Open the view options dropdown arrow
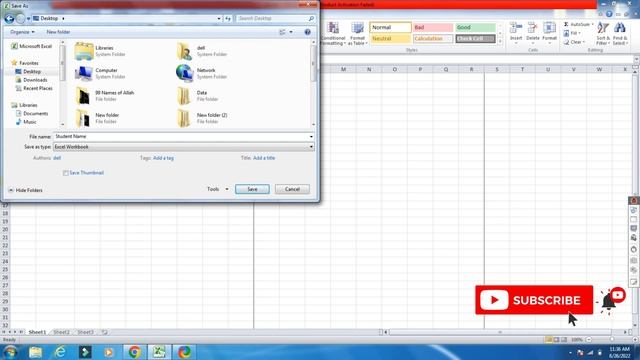640x360 pixels. coord(291,32)
